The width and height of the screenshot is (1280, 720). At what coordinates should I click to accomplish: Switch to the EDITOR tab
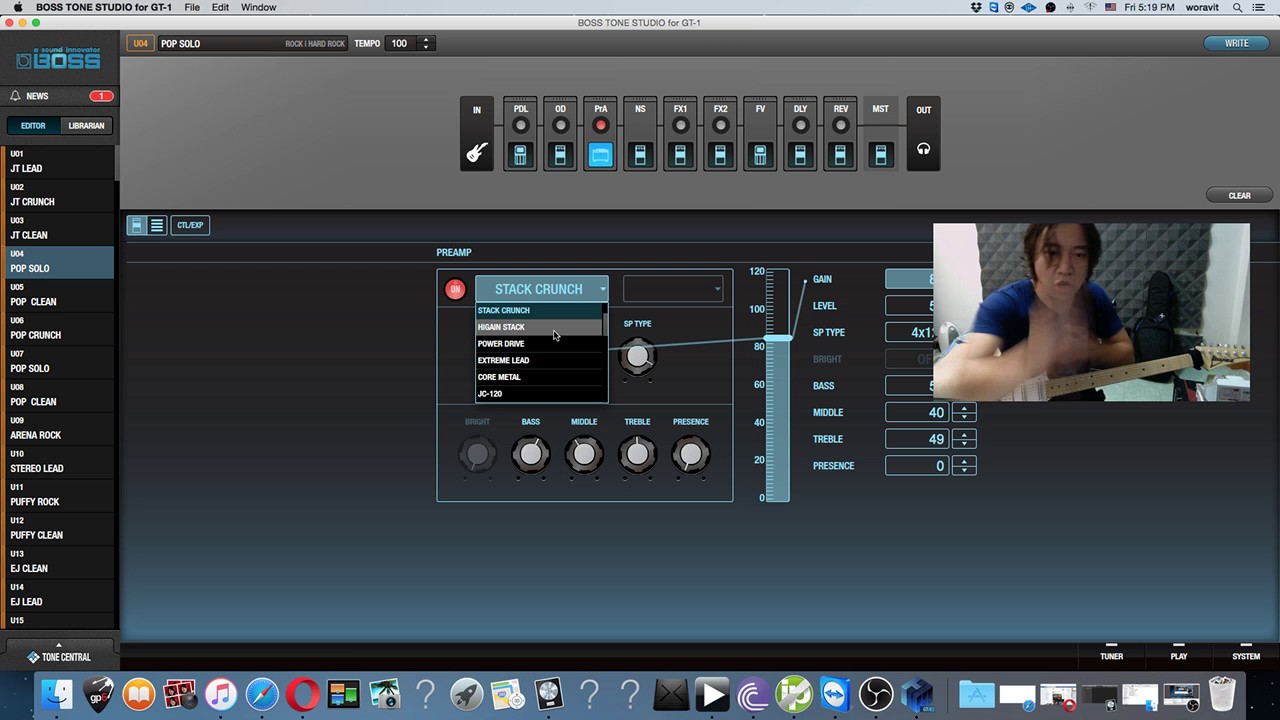point(33,126)
